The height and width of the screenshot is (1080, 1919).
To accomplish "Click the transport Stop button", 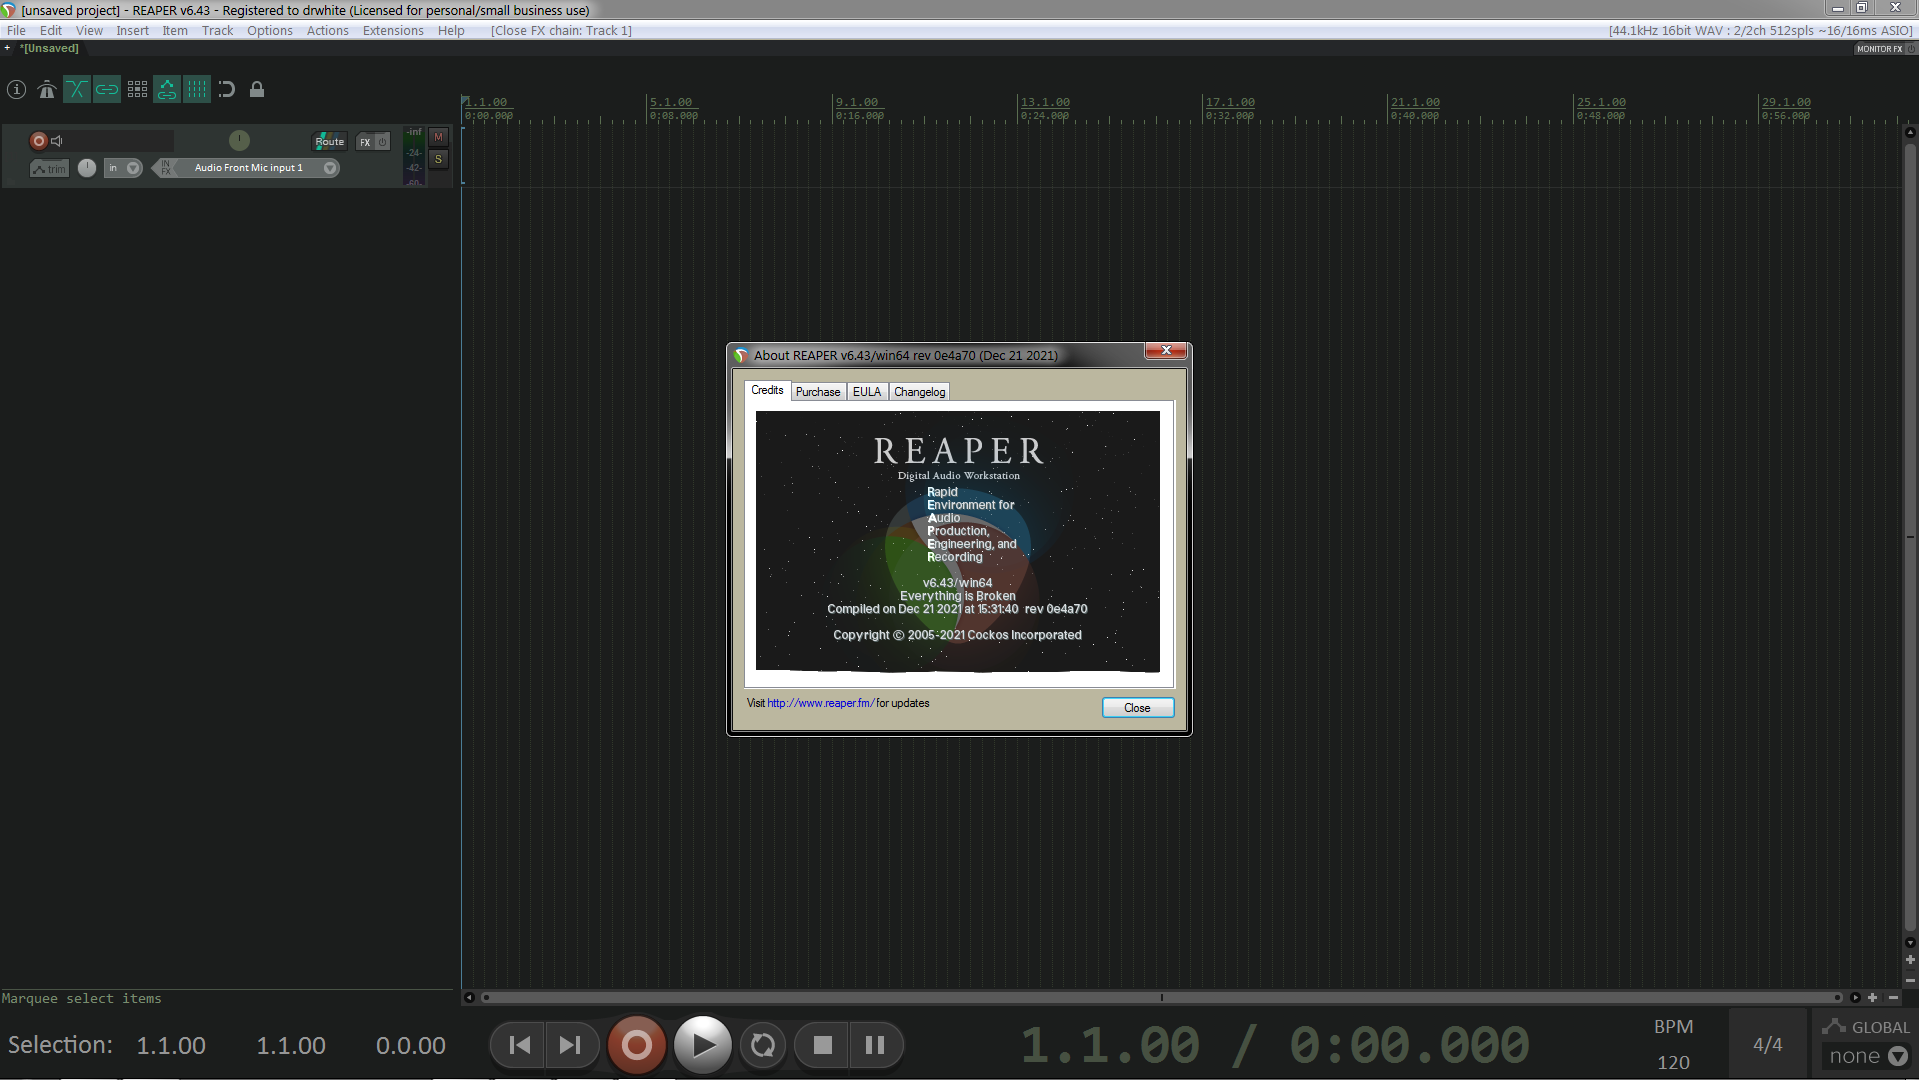I will [x=823, y=1045].
